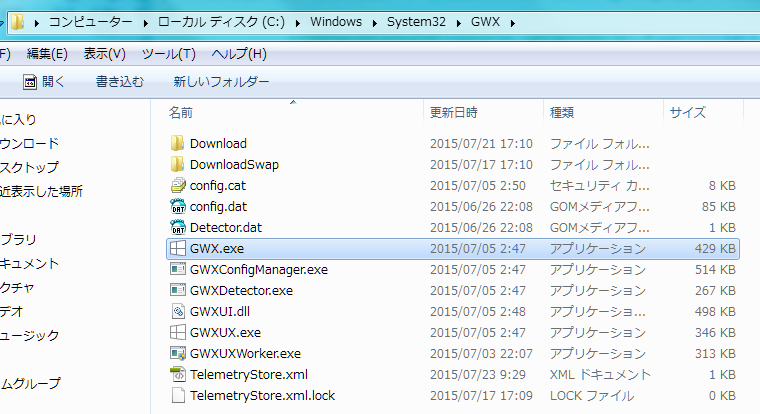Click the XML ドキュメント type cell
The width and height of the screenshot is (760, 414).
(x=600, y=375)
